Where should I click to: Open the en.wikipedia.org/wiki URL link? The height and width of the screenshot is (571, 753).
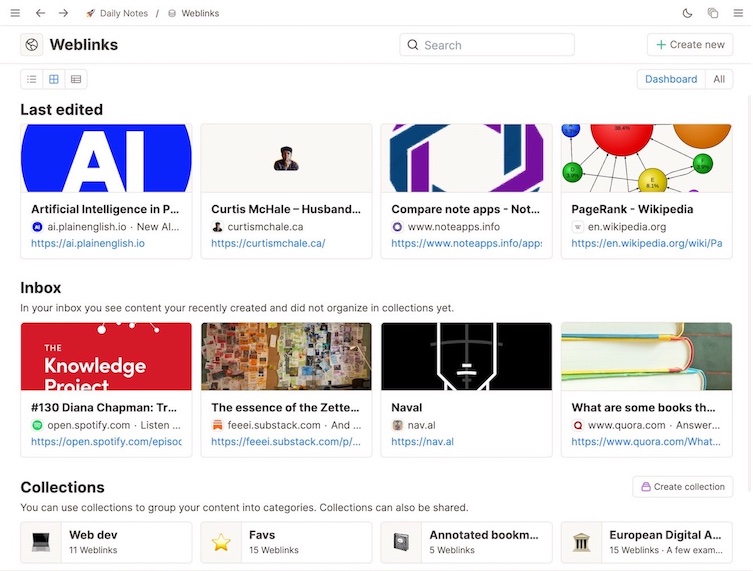tap(646, 243)
